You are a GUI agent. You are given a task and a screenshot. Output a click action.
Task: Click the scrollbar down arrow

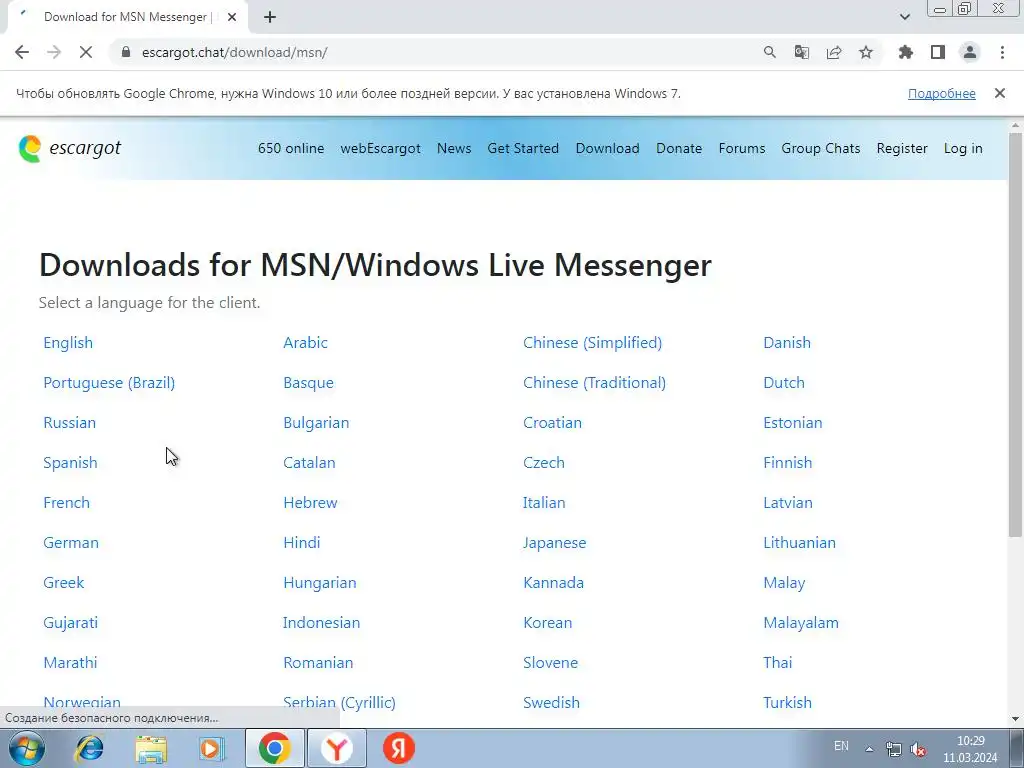pyautogui.click(x=1016, y=719)
